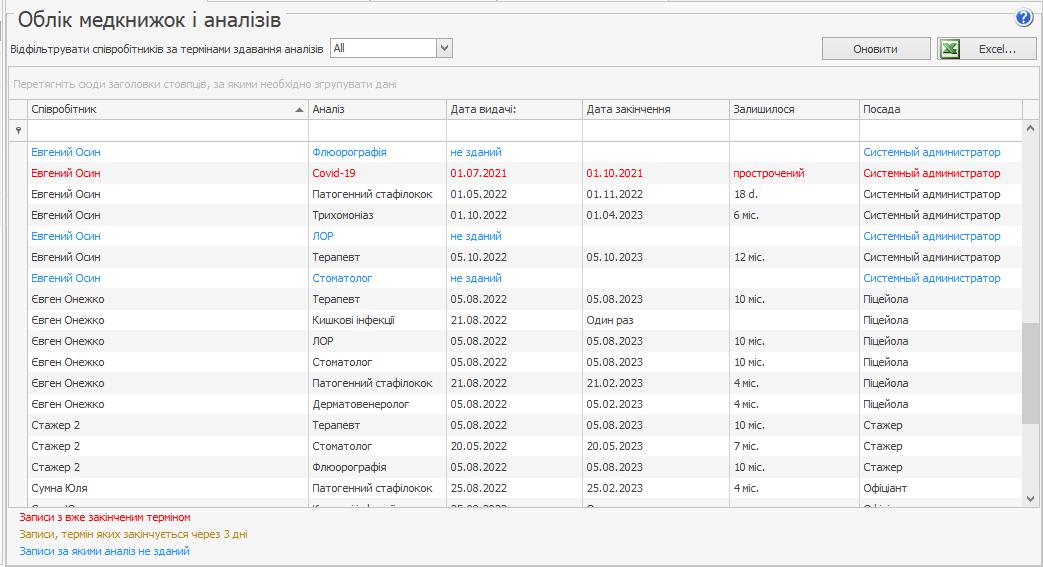
Task: Click the filter row icon at left edge
Action: click(18, 130)
